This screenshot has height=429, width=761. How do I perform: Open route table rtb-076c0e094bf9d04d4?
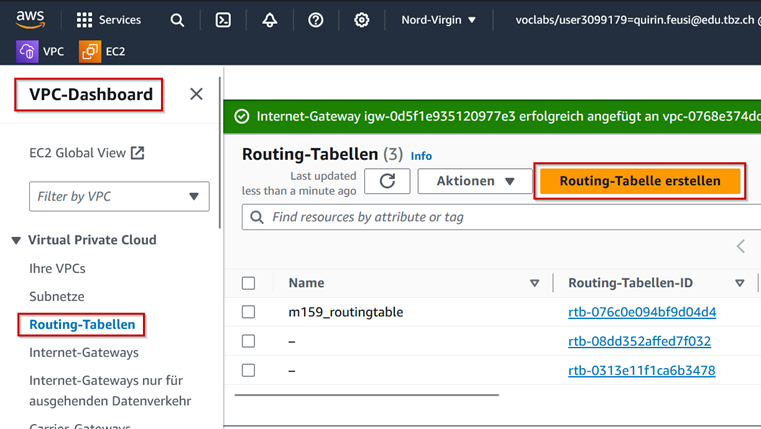click(x=642, y=312)
